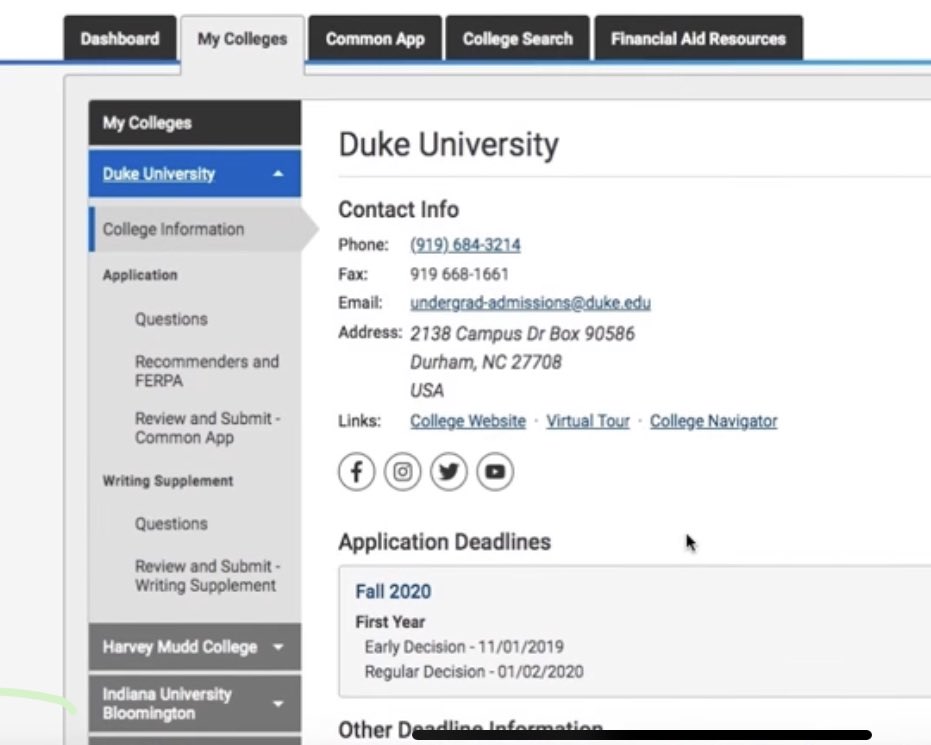
Task: Open the Virtual Tour link
Action: click(x=588, y=421)
